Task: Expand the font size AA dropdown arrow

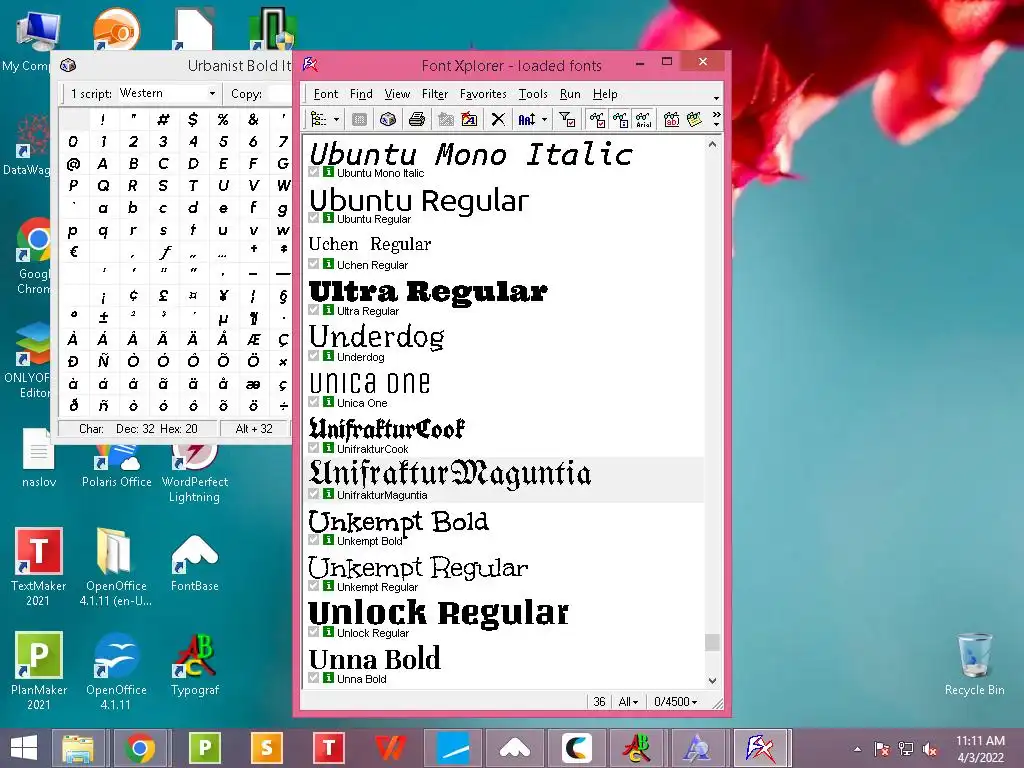Action: tap(545, 120)
